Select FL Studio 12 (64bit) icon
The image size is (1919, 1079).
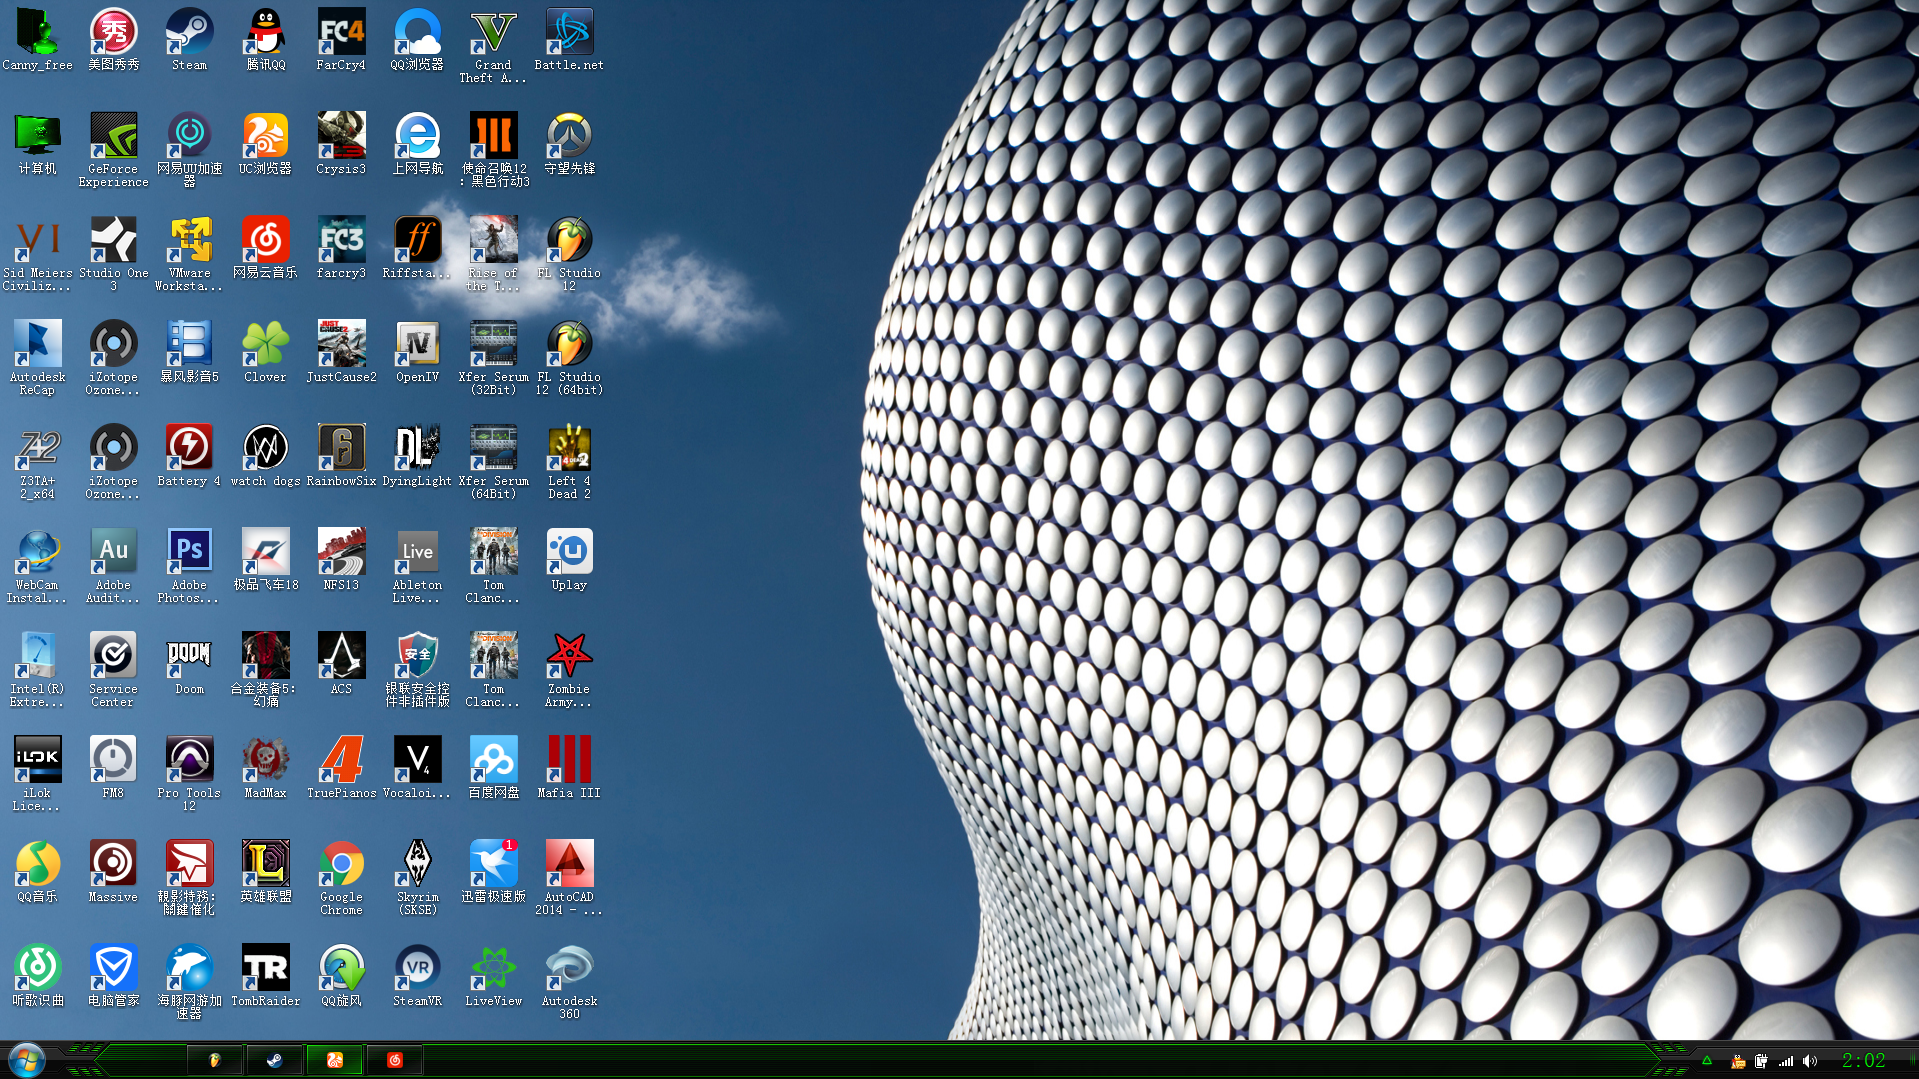[x=569, y=358]
